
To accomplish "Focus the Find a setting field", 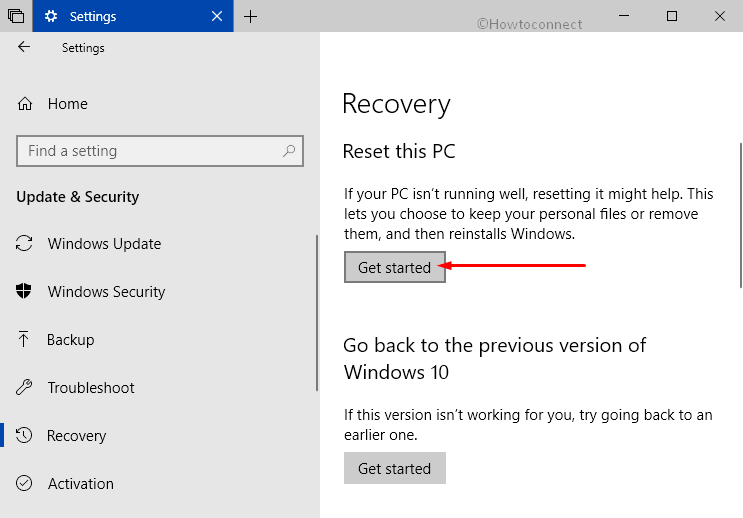I will pos(160,151).
